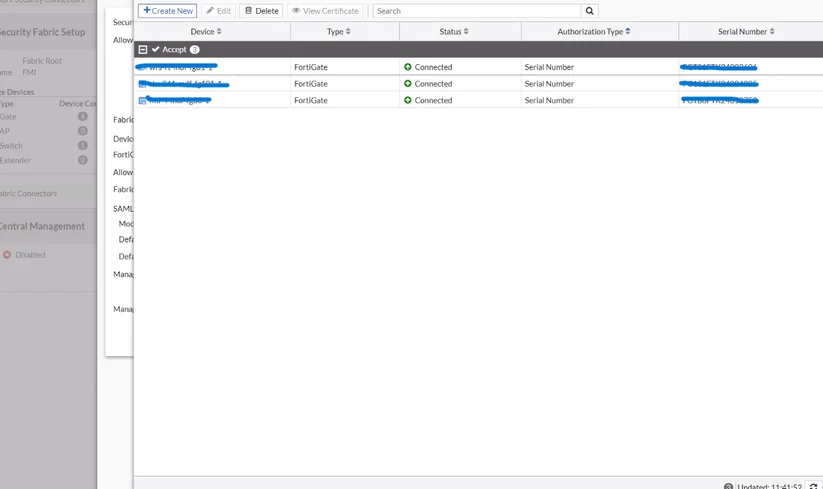Click the green Connected icon in second row
The width and height of the screenshot is (823, 489).
[408, 83]
